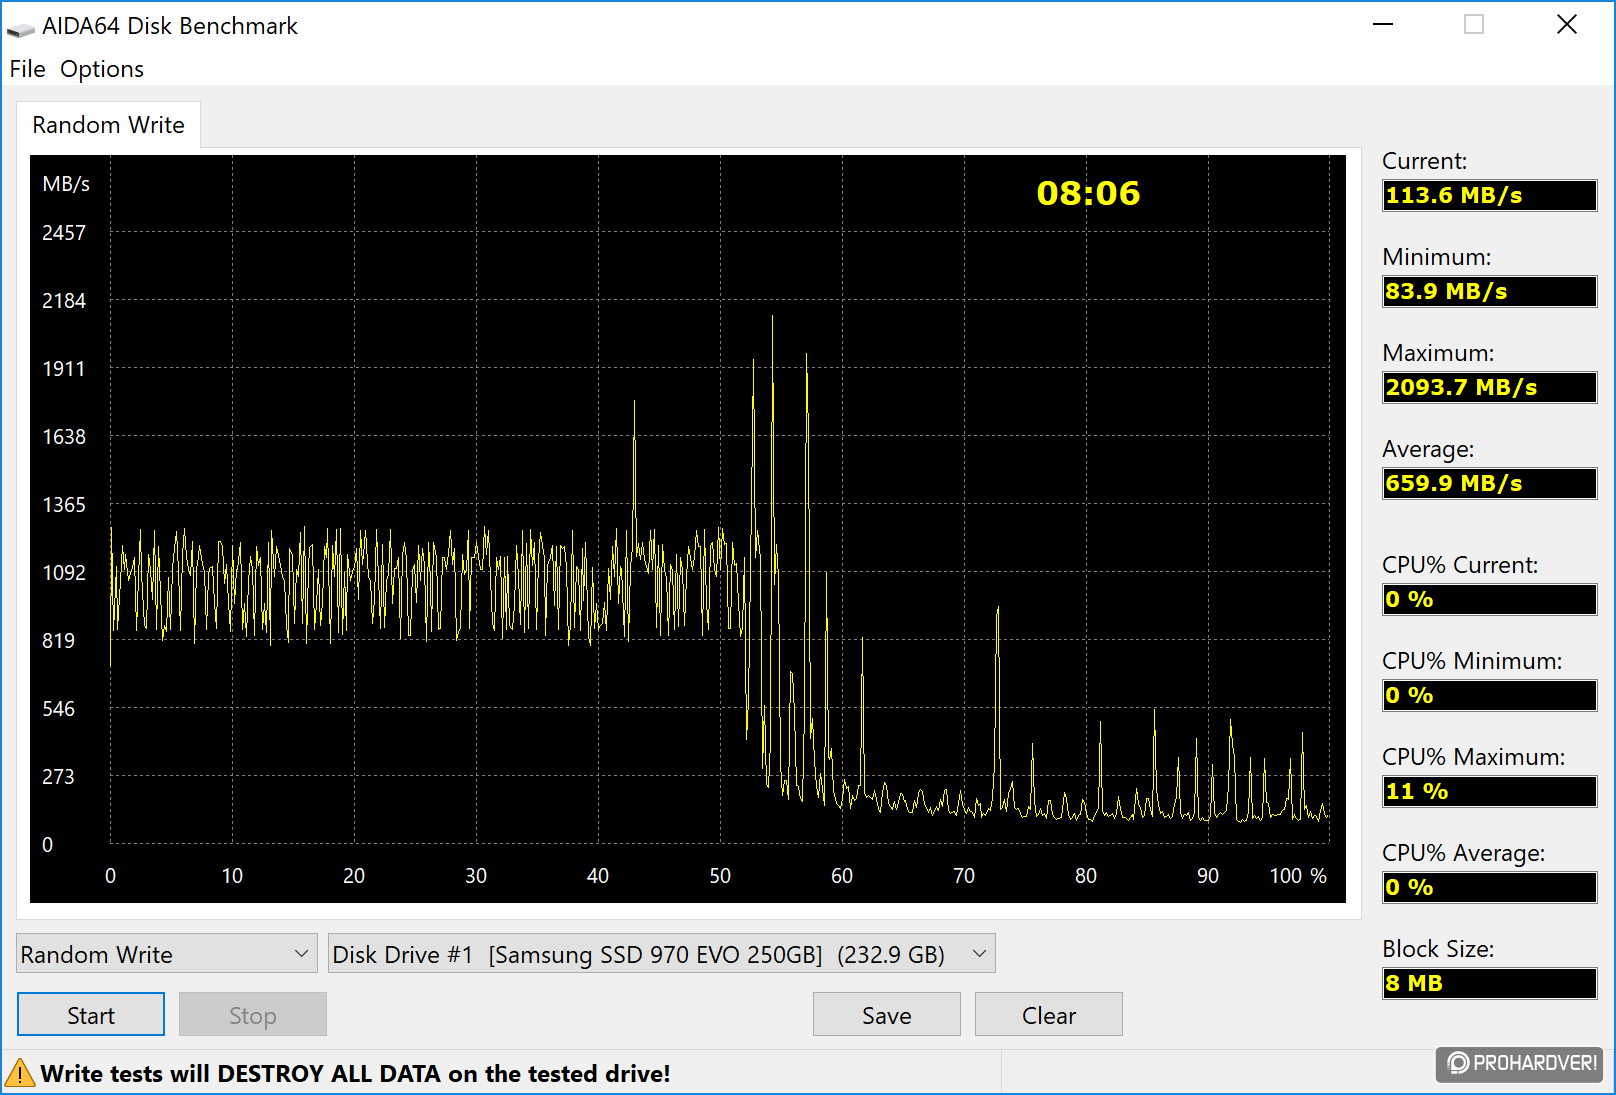The width and height of the screenshot is (1616, 1095).
Task: Click the Block Size: label
Action: 1438,949
